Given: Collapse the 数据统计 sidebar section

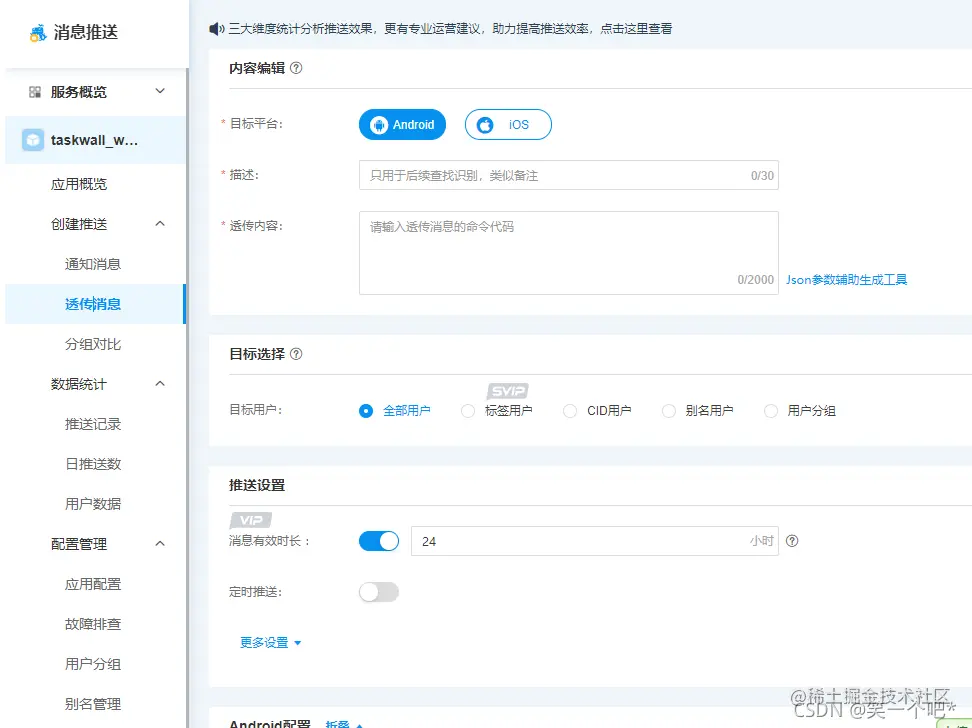Looking at the screenshot, I should [158, 383].
